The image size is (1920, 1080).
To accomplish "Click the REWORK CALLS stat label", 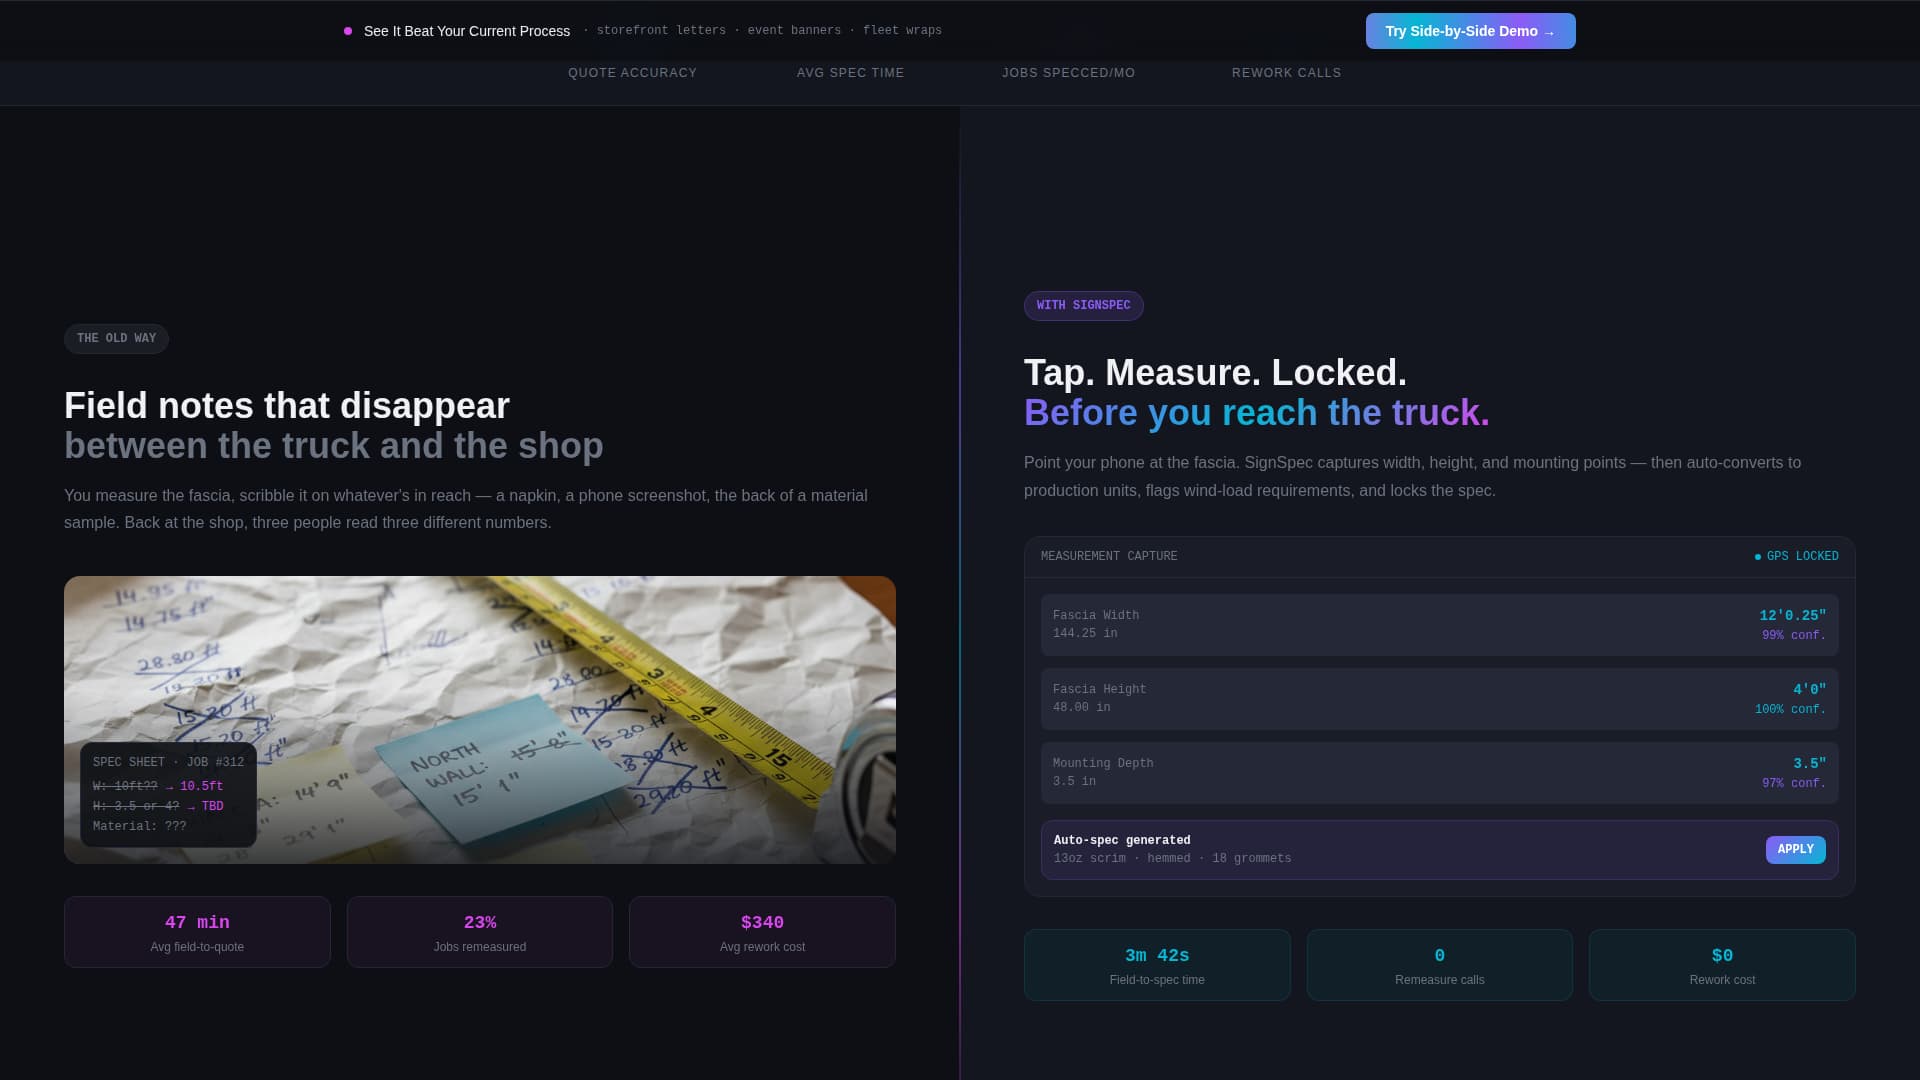I will tap(1286, 73).
